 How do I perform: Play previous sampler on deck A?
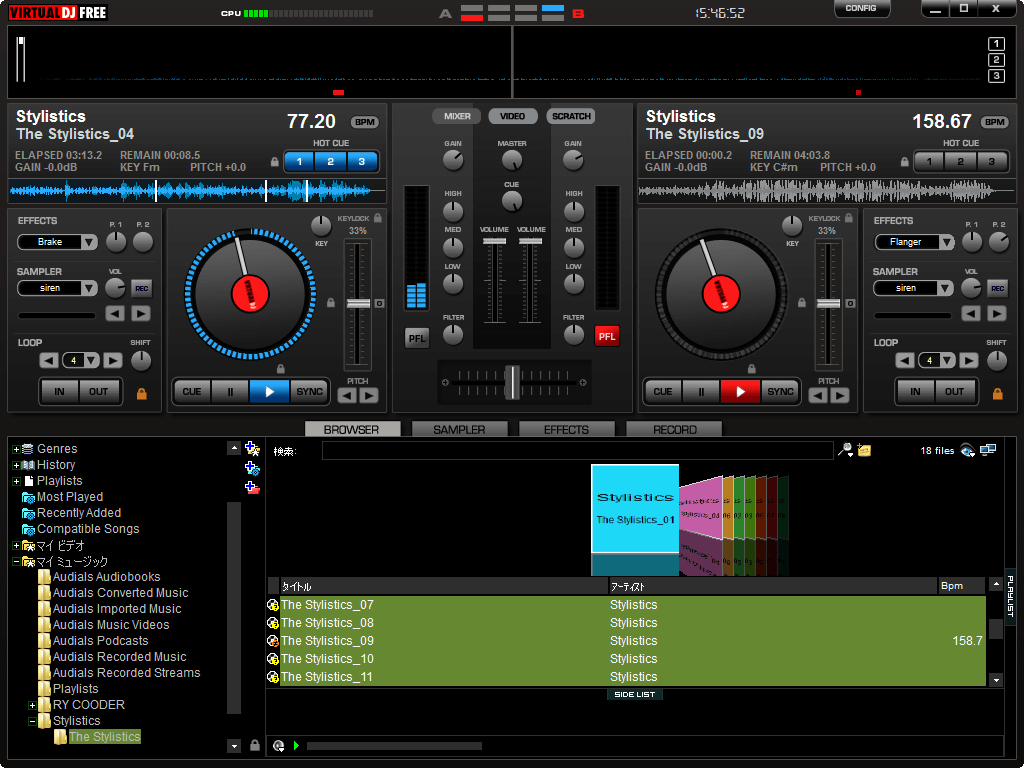[x=115, y=313]
